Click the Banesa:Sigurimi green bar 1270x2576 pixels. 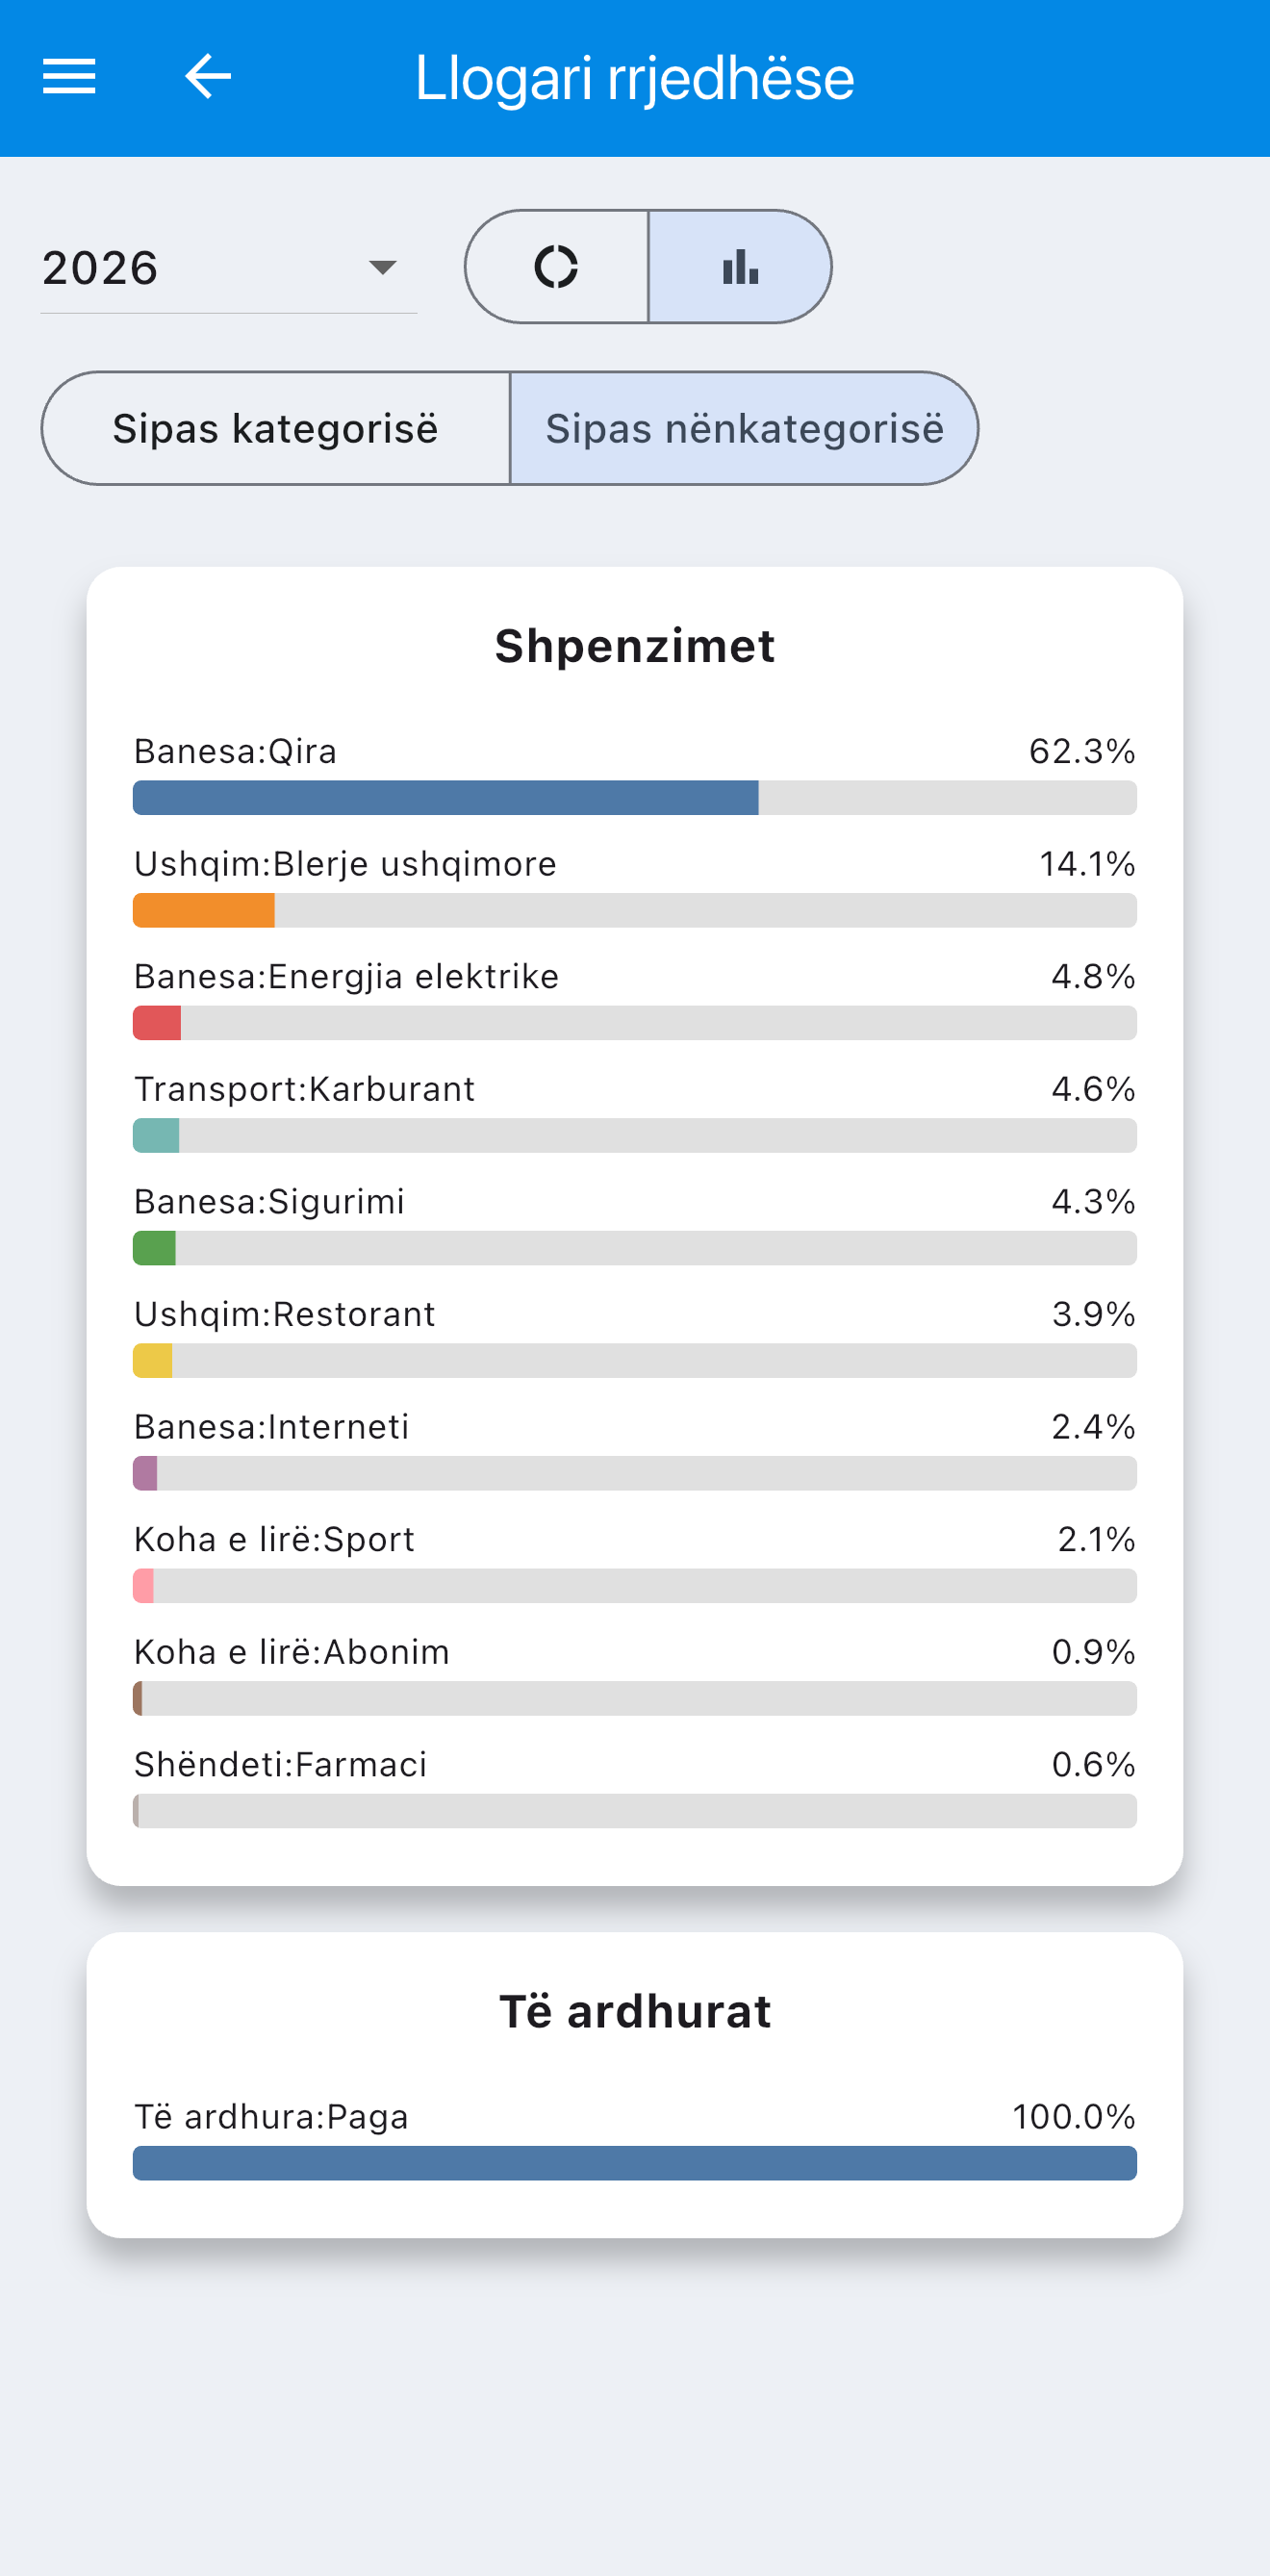point(154,1249)
